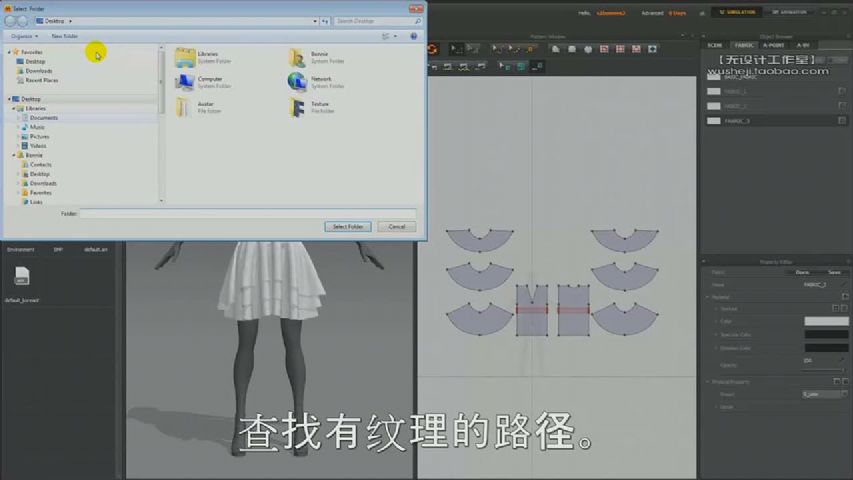Switch to the SIMULATION mode tab
This screenshot has width=853, height=480.
737,12
